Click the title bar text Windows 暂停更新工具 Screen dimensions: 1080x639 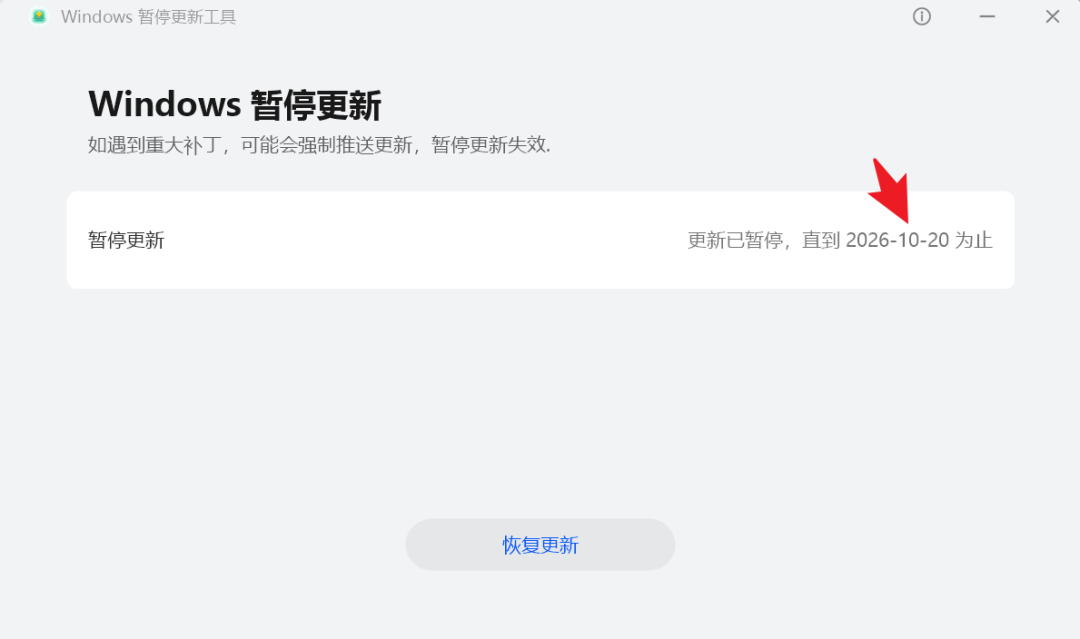148,17
